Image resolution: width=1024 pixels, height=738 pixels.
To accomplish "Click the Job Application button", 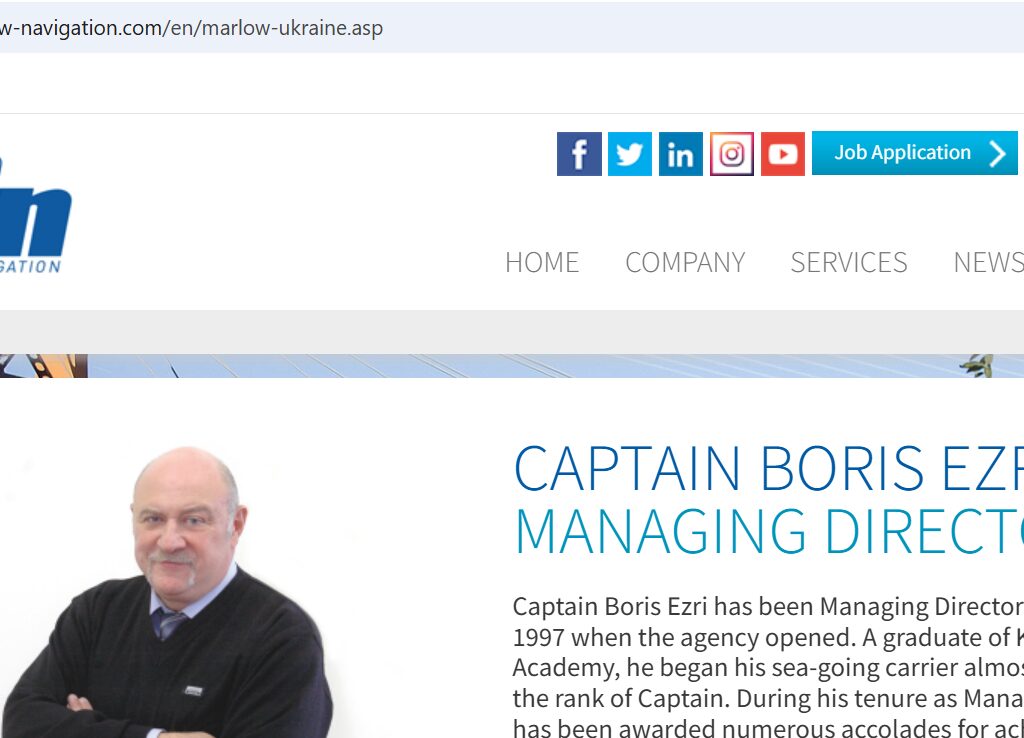I will 914,153.
